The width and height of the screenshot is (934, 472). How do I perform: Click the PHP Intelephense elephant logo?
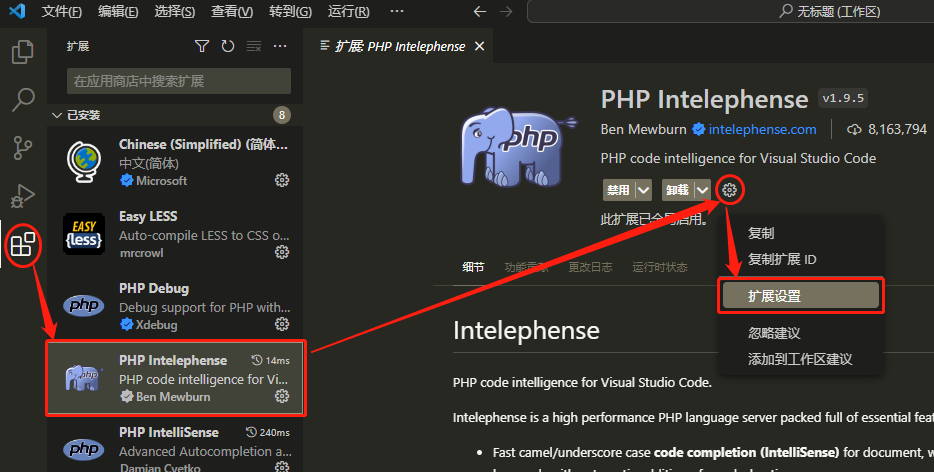(x=517, y=147)
